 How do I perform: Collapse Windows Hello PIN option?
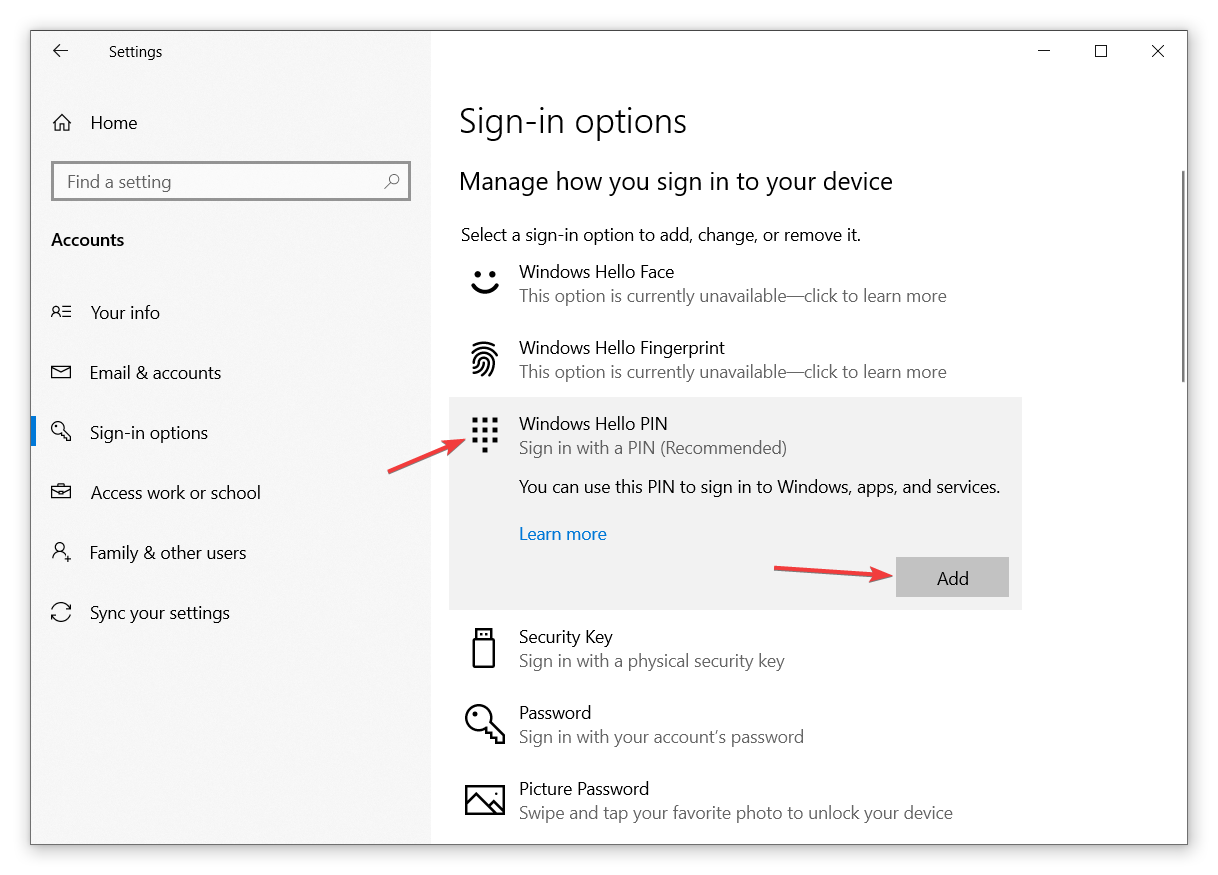pos(735,435)
